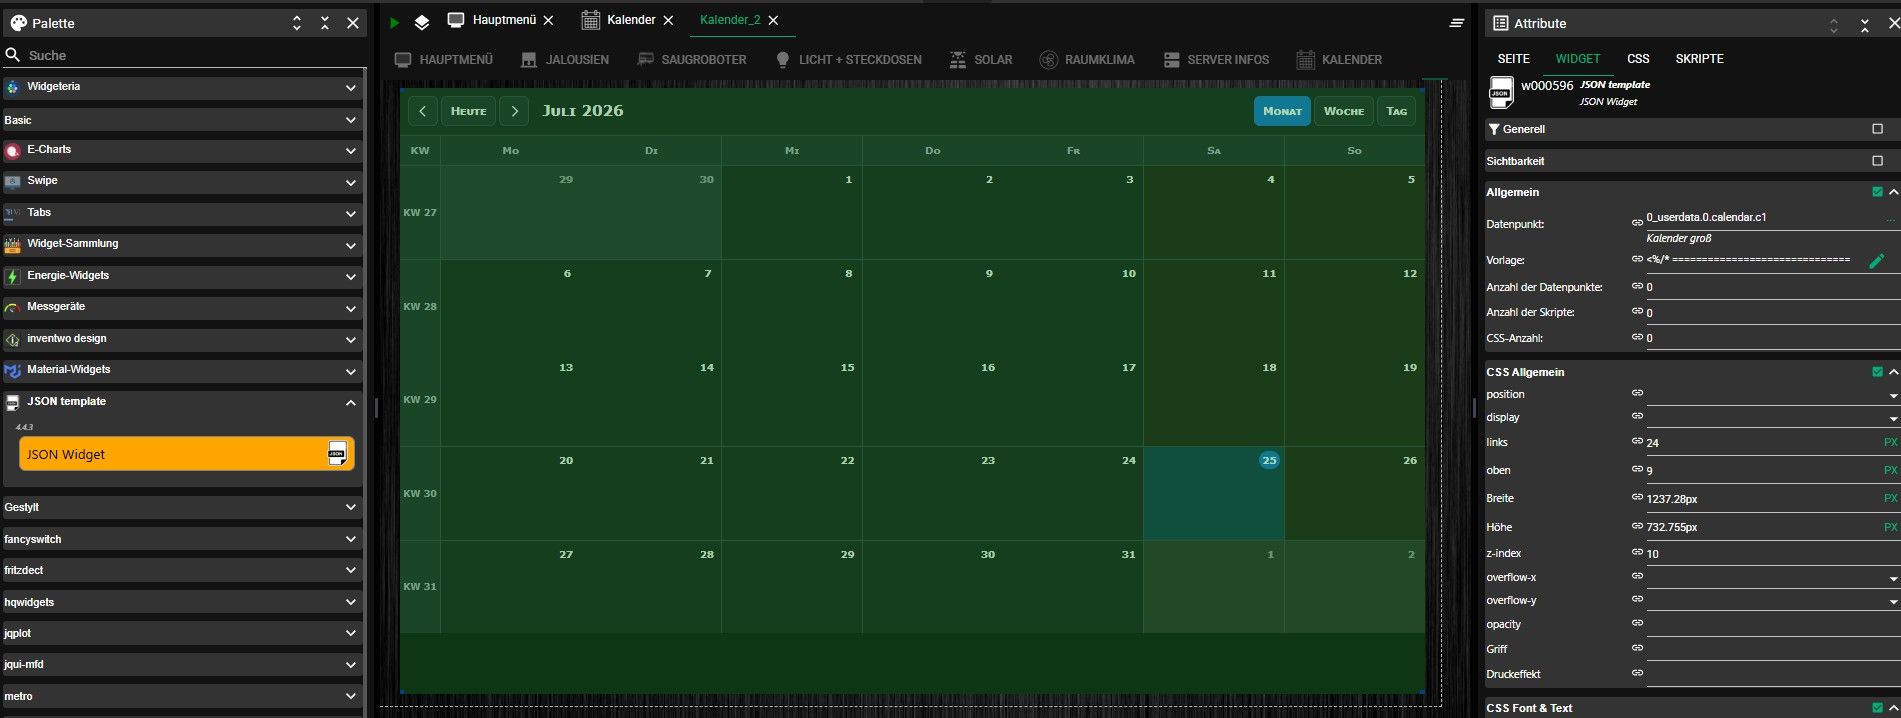
Task: Click the light bulb icon for Licht + Steckdosen
Action: click(x=783, y=60)
